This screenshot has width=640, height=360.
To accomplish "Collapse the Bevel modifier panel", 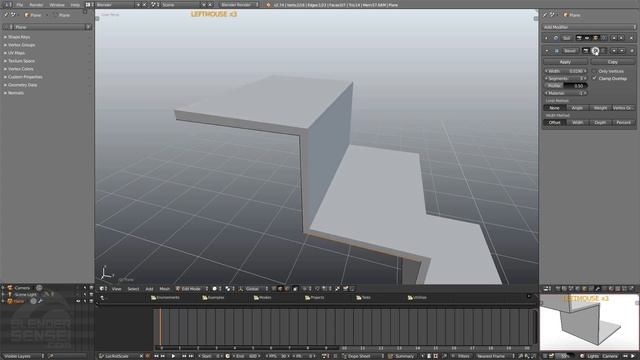I will click(x=547, y=51).
